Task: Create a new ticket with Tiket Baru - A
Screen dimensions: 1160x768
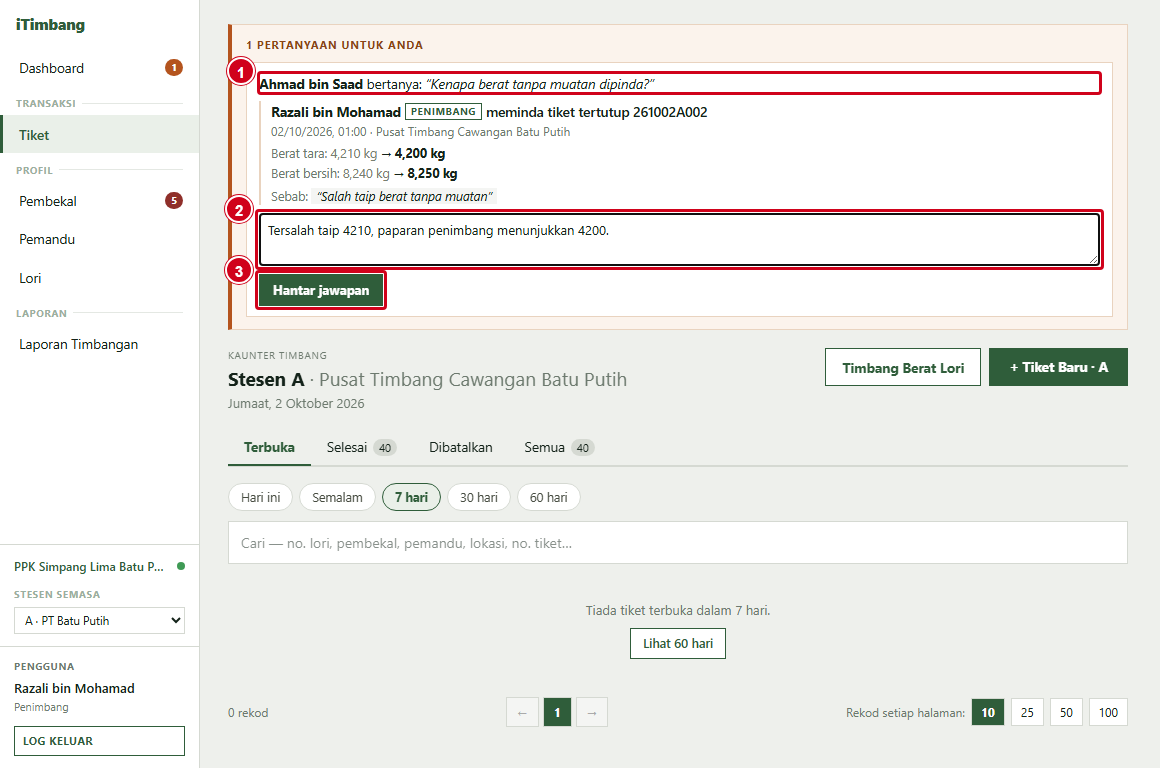Action: click(1059, 367)
